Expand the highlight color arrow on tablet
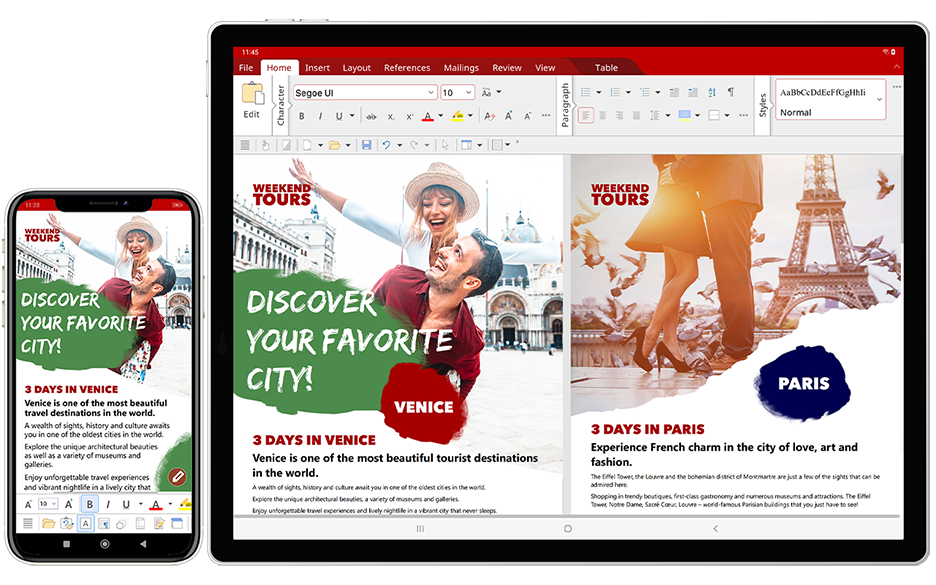The height and width of the screenshot is (585, 936). coord(470,116)
